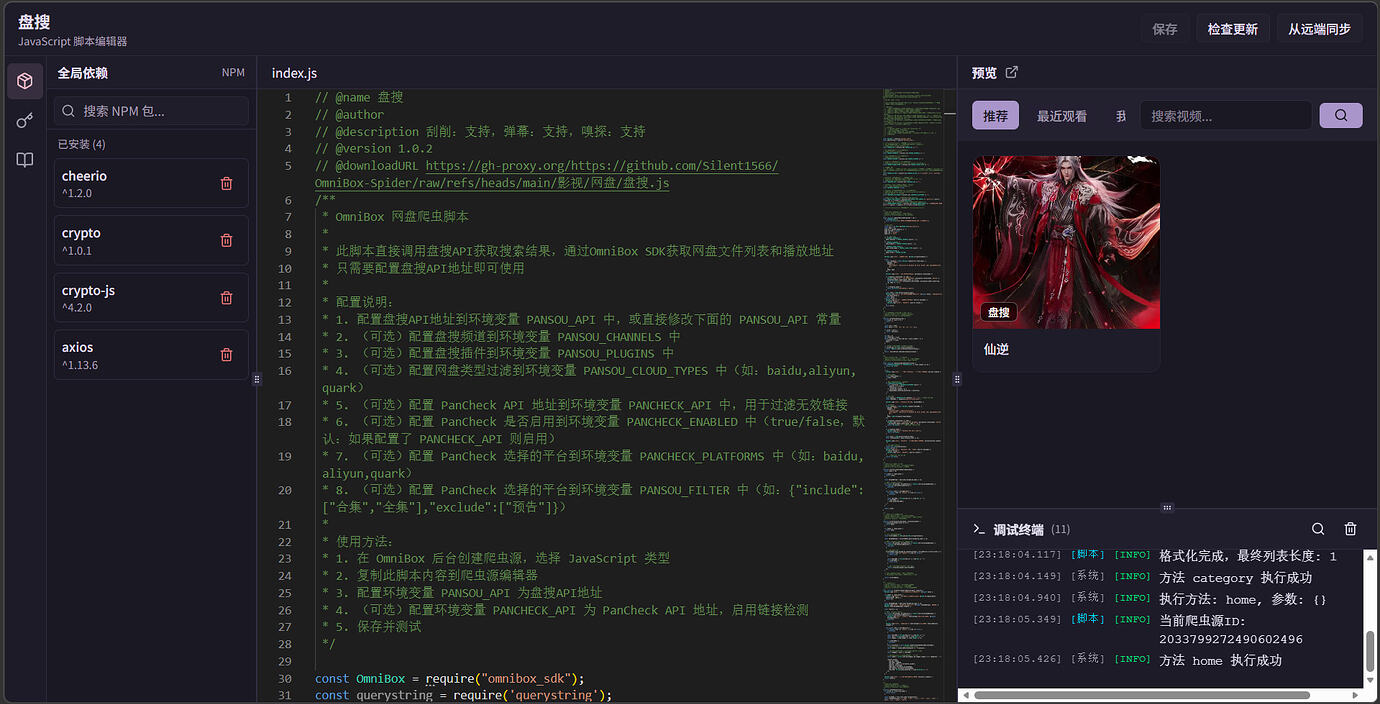The width and height of the screenshot is (1380, 704).
Task: Click line number 30 in the gutter
Action: coord(285,678)
